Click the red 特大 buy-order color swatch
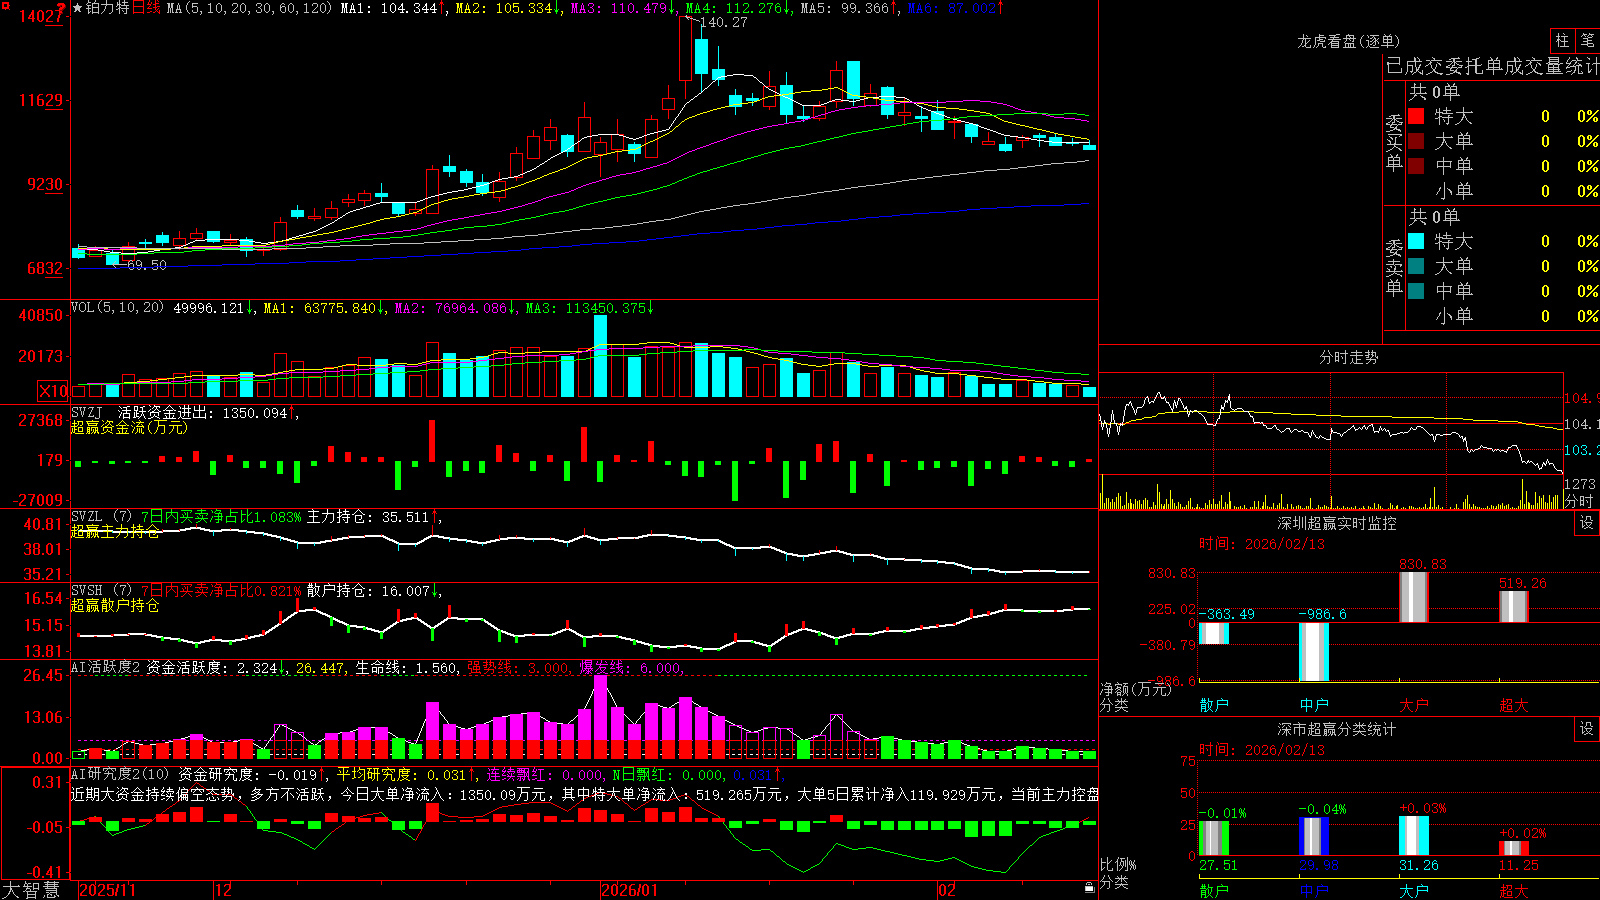1600x900 pixels. click(1416, 116)
